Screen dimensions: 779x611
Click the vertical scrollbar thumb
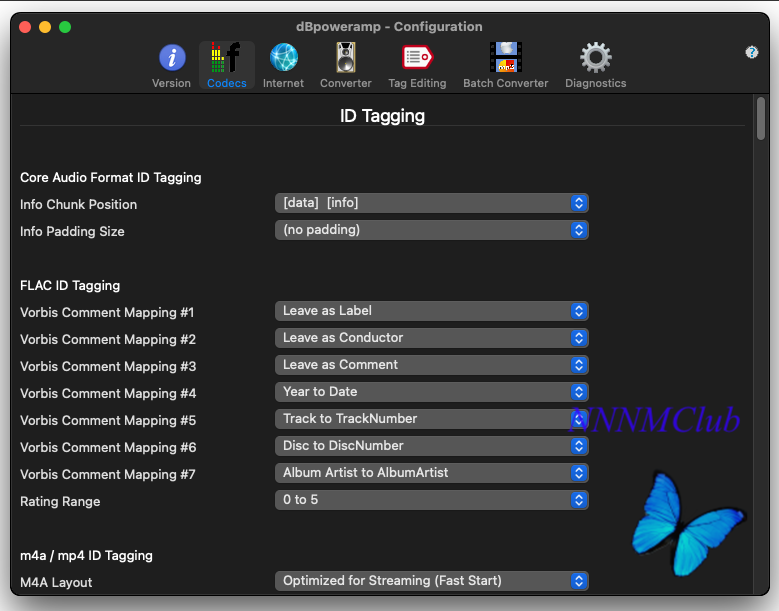point(761,119)
